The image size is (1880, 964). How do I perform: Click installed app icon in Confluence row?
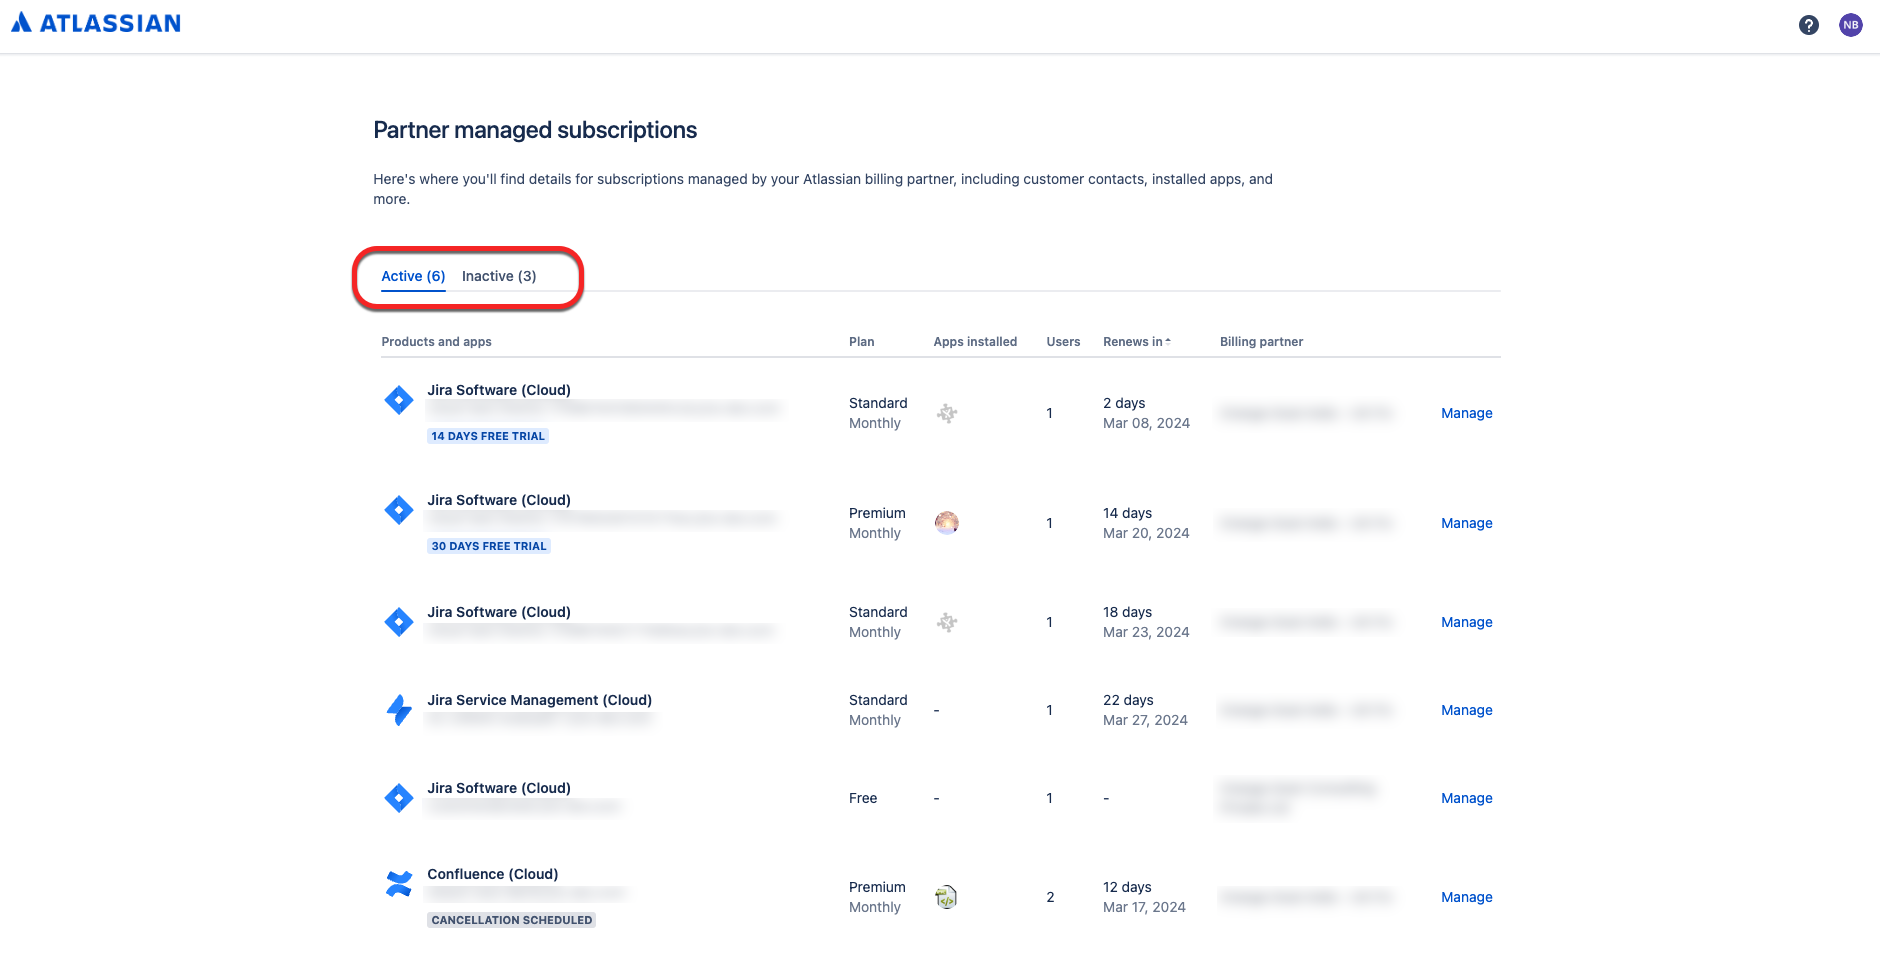(946, 897)
